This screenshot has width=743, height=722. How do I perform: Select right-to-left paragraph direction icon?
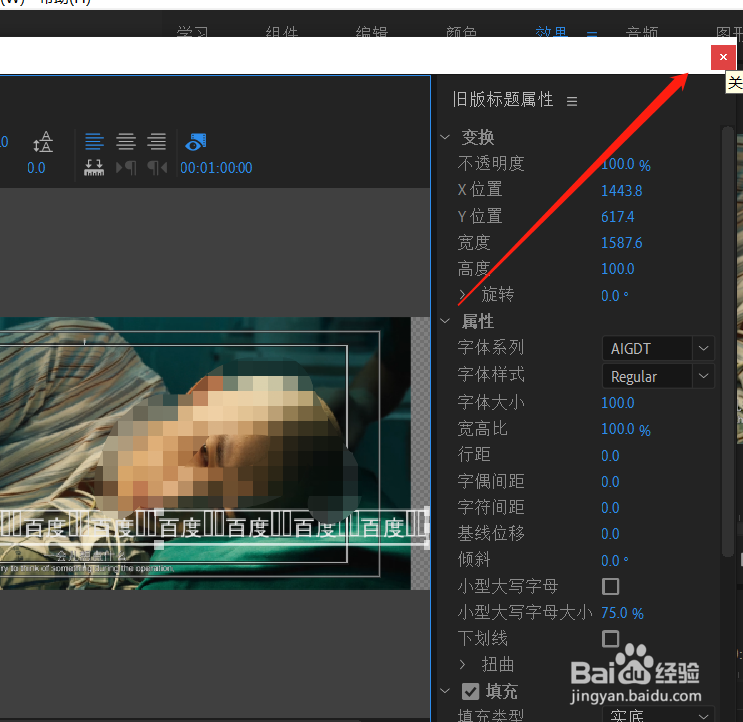click(157, 168)
